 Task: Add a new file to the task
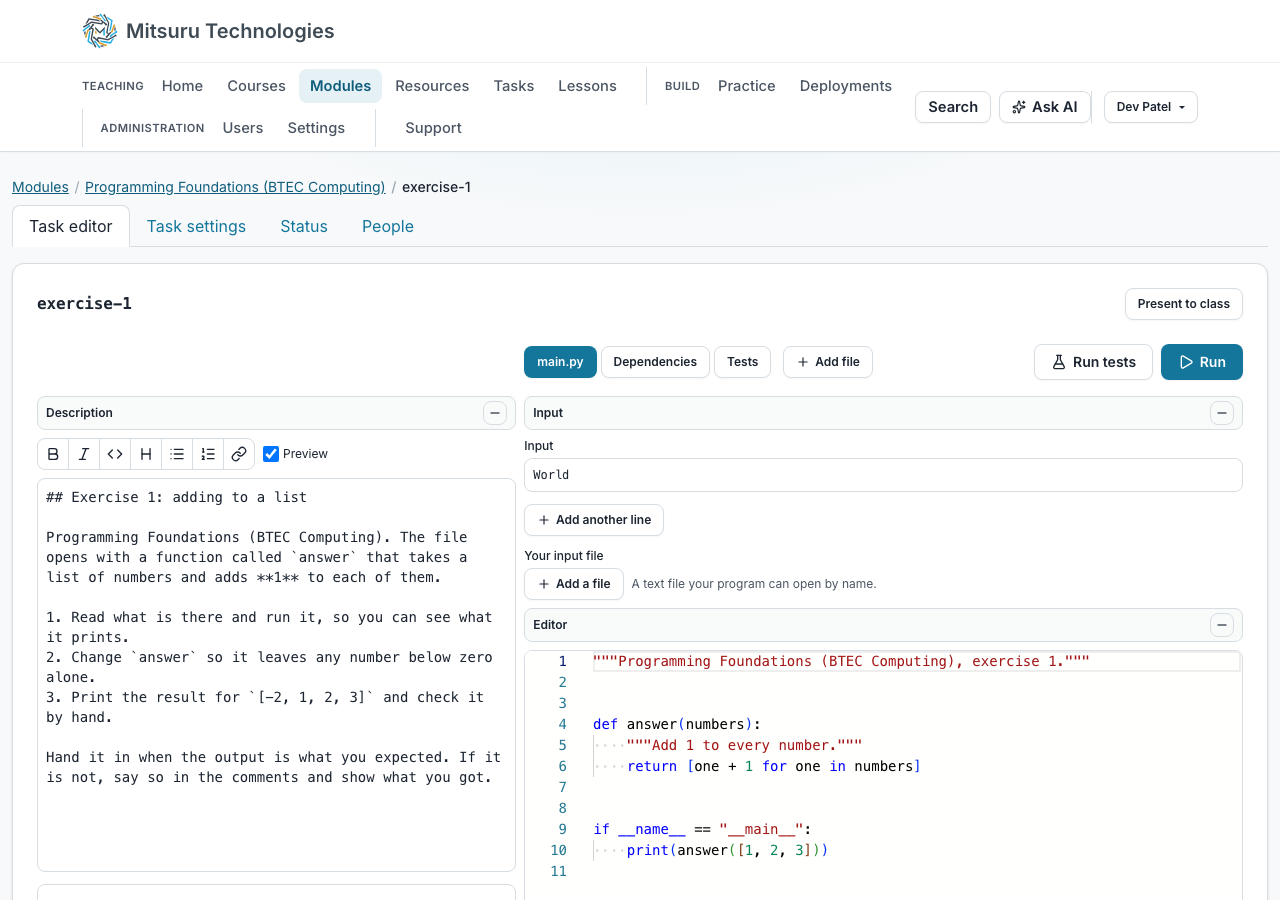click(x=828, y=362)
